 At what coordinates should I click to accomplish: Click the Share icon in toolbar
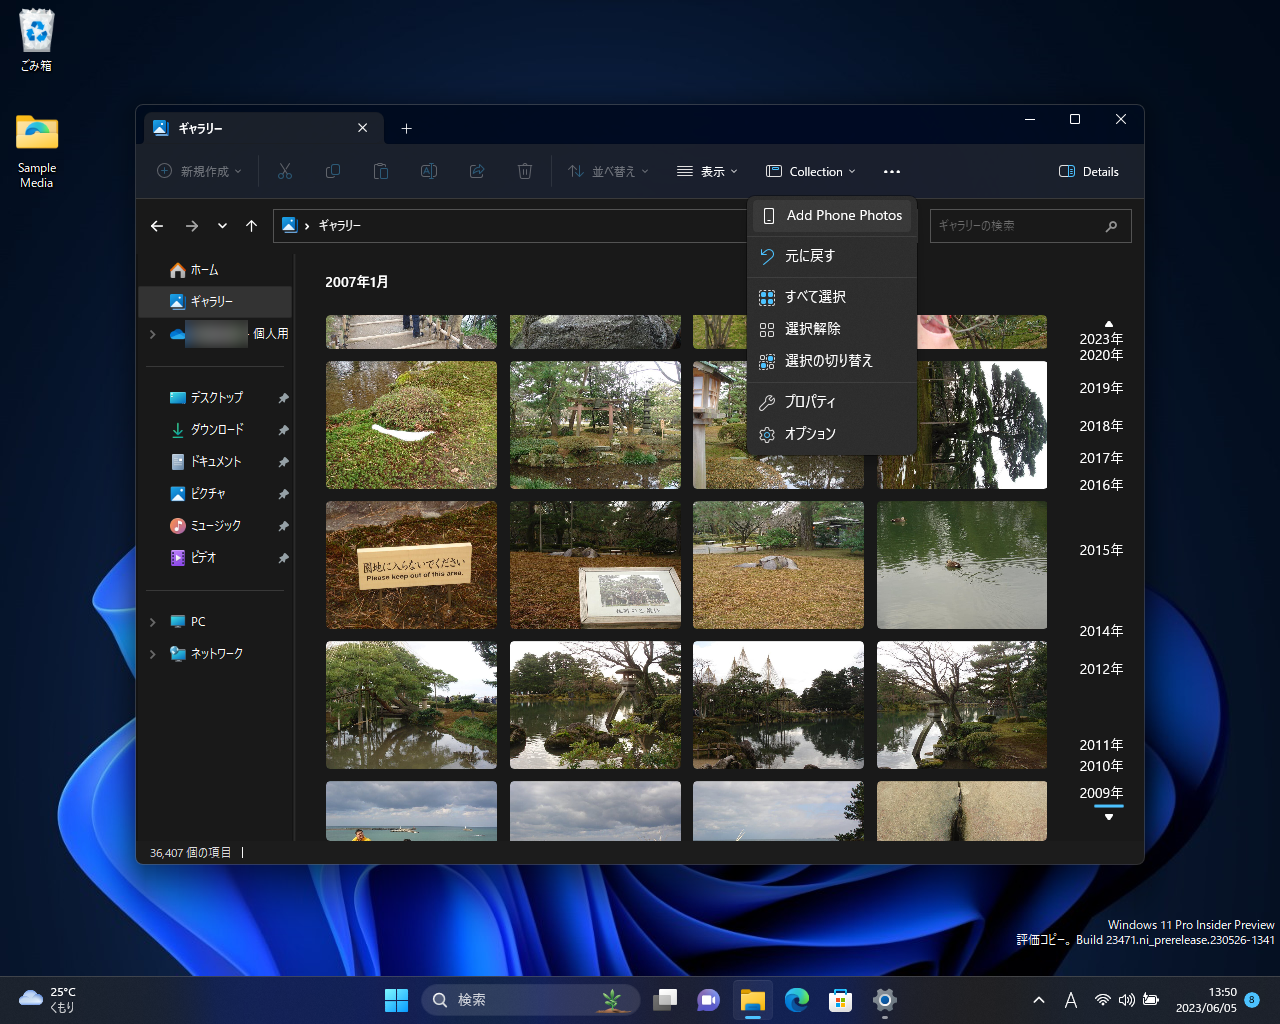point(477,171)
